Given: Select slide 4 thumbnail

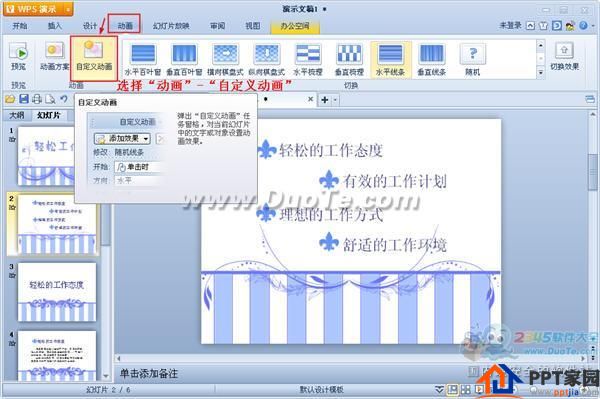Looking at the screenshot, I should click(x=57, y=356).
